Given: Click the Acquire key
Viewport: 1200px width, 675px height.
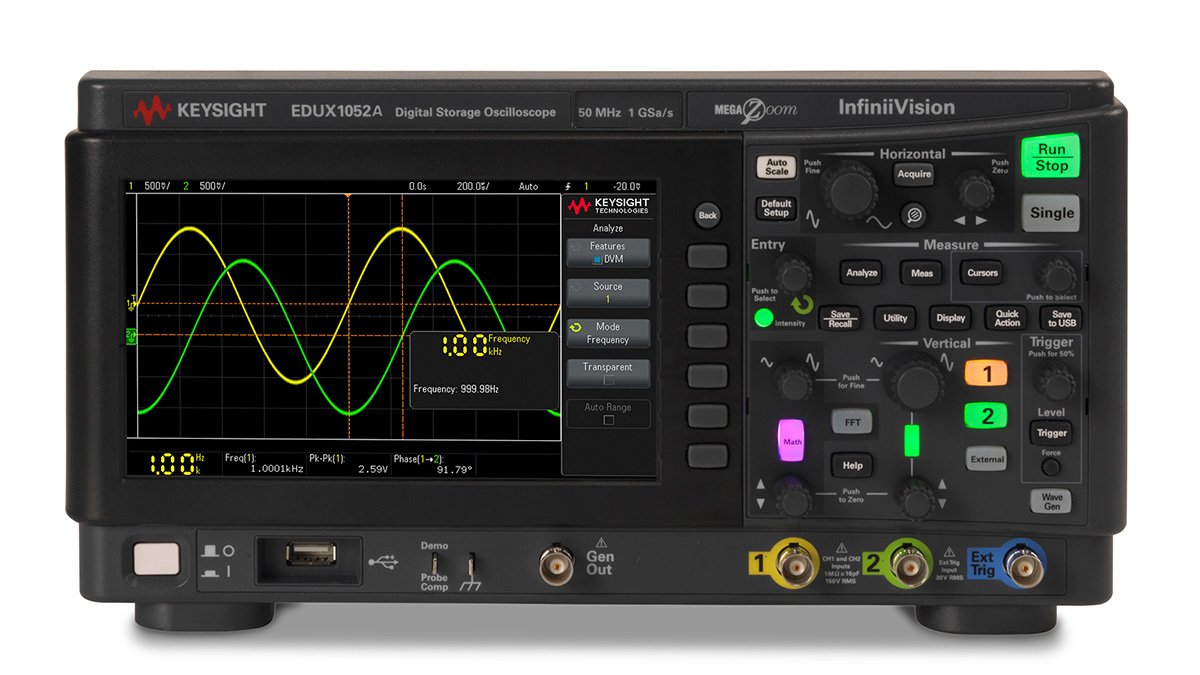Looking at the screenshot, I should (914, 173).
